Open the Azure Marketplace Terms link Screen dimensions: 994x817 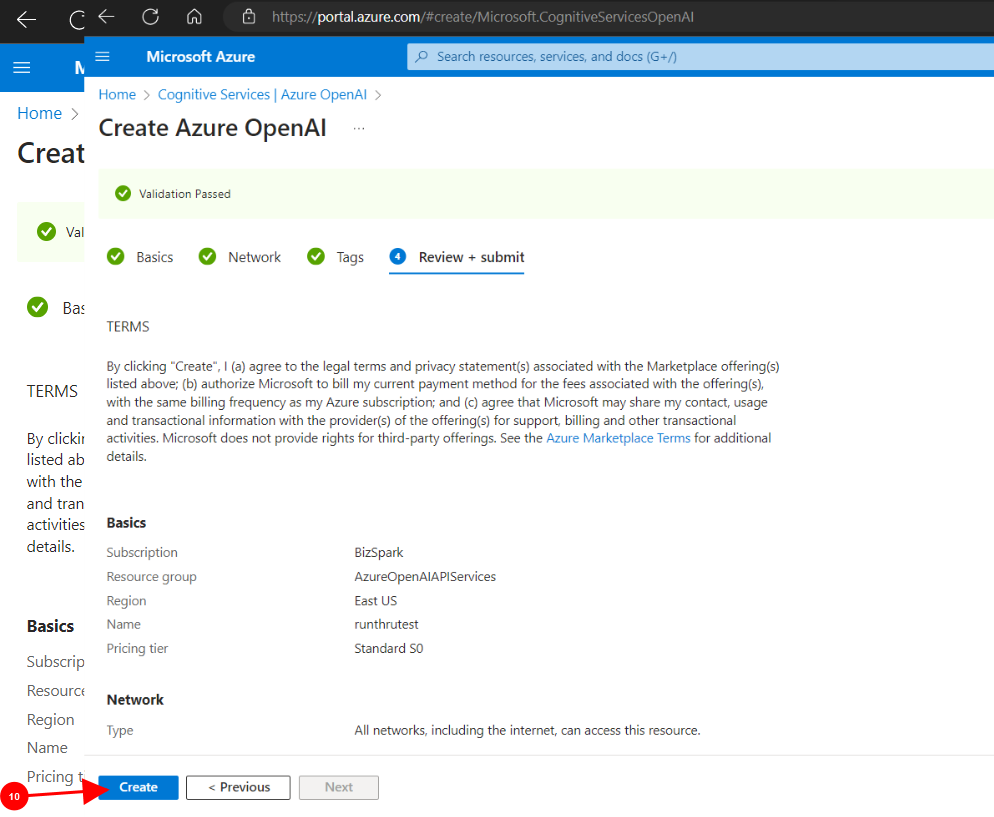(x=618, y=438)
